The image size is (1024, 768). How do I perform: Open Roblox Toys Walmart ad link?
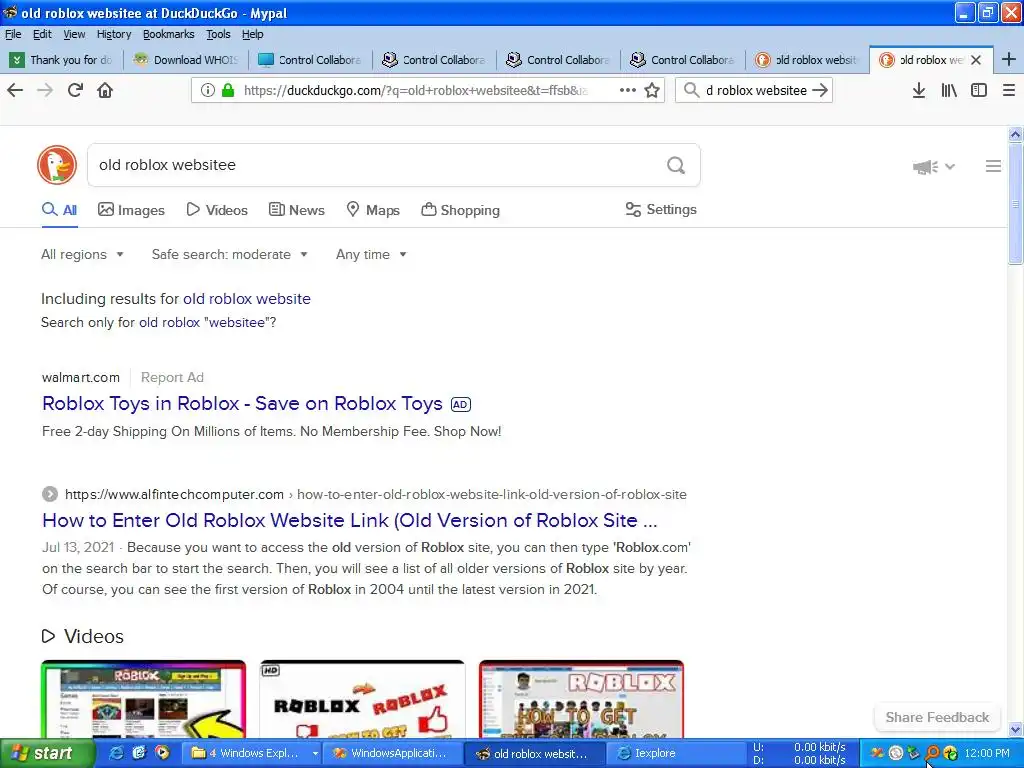pos(242,404)
